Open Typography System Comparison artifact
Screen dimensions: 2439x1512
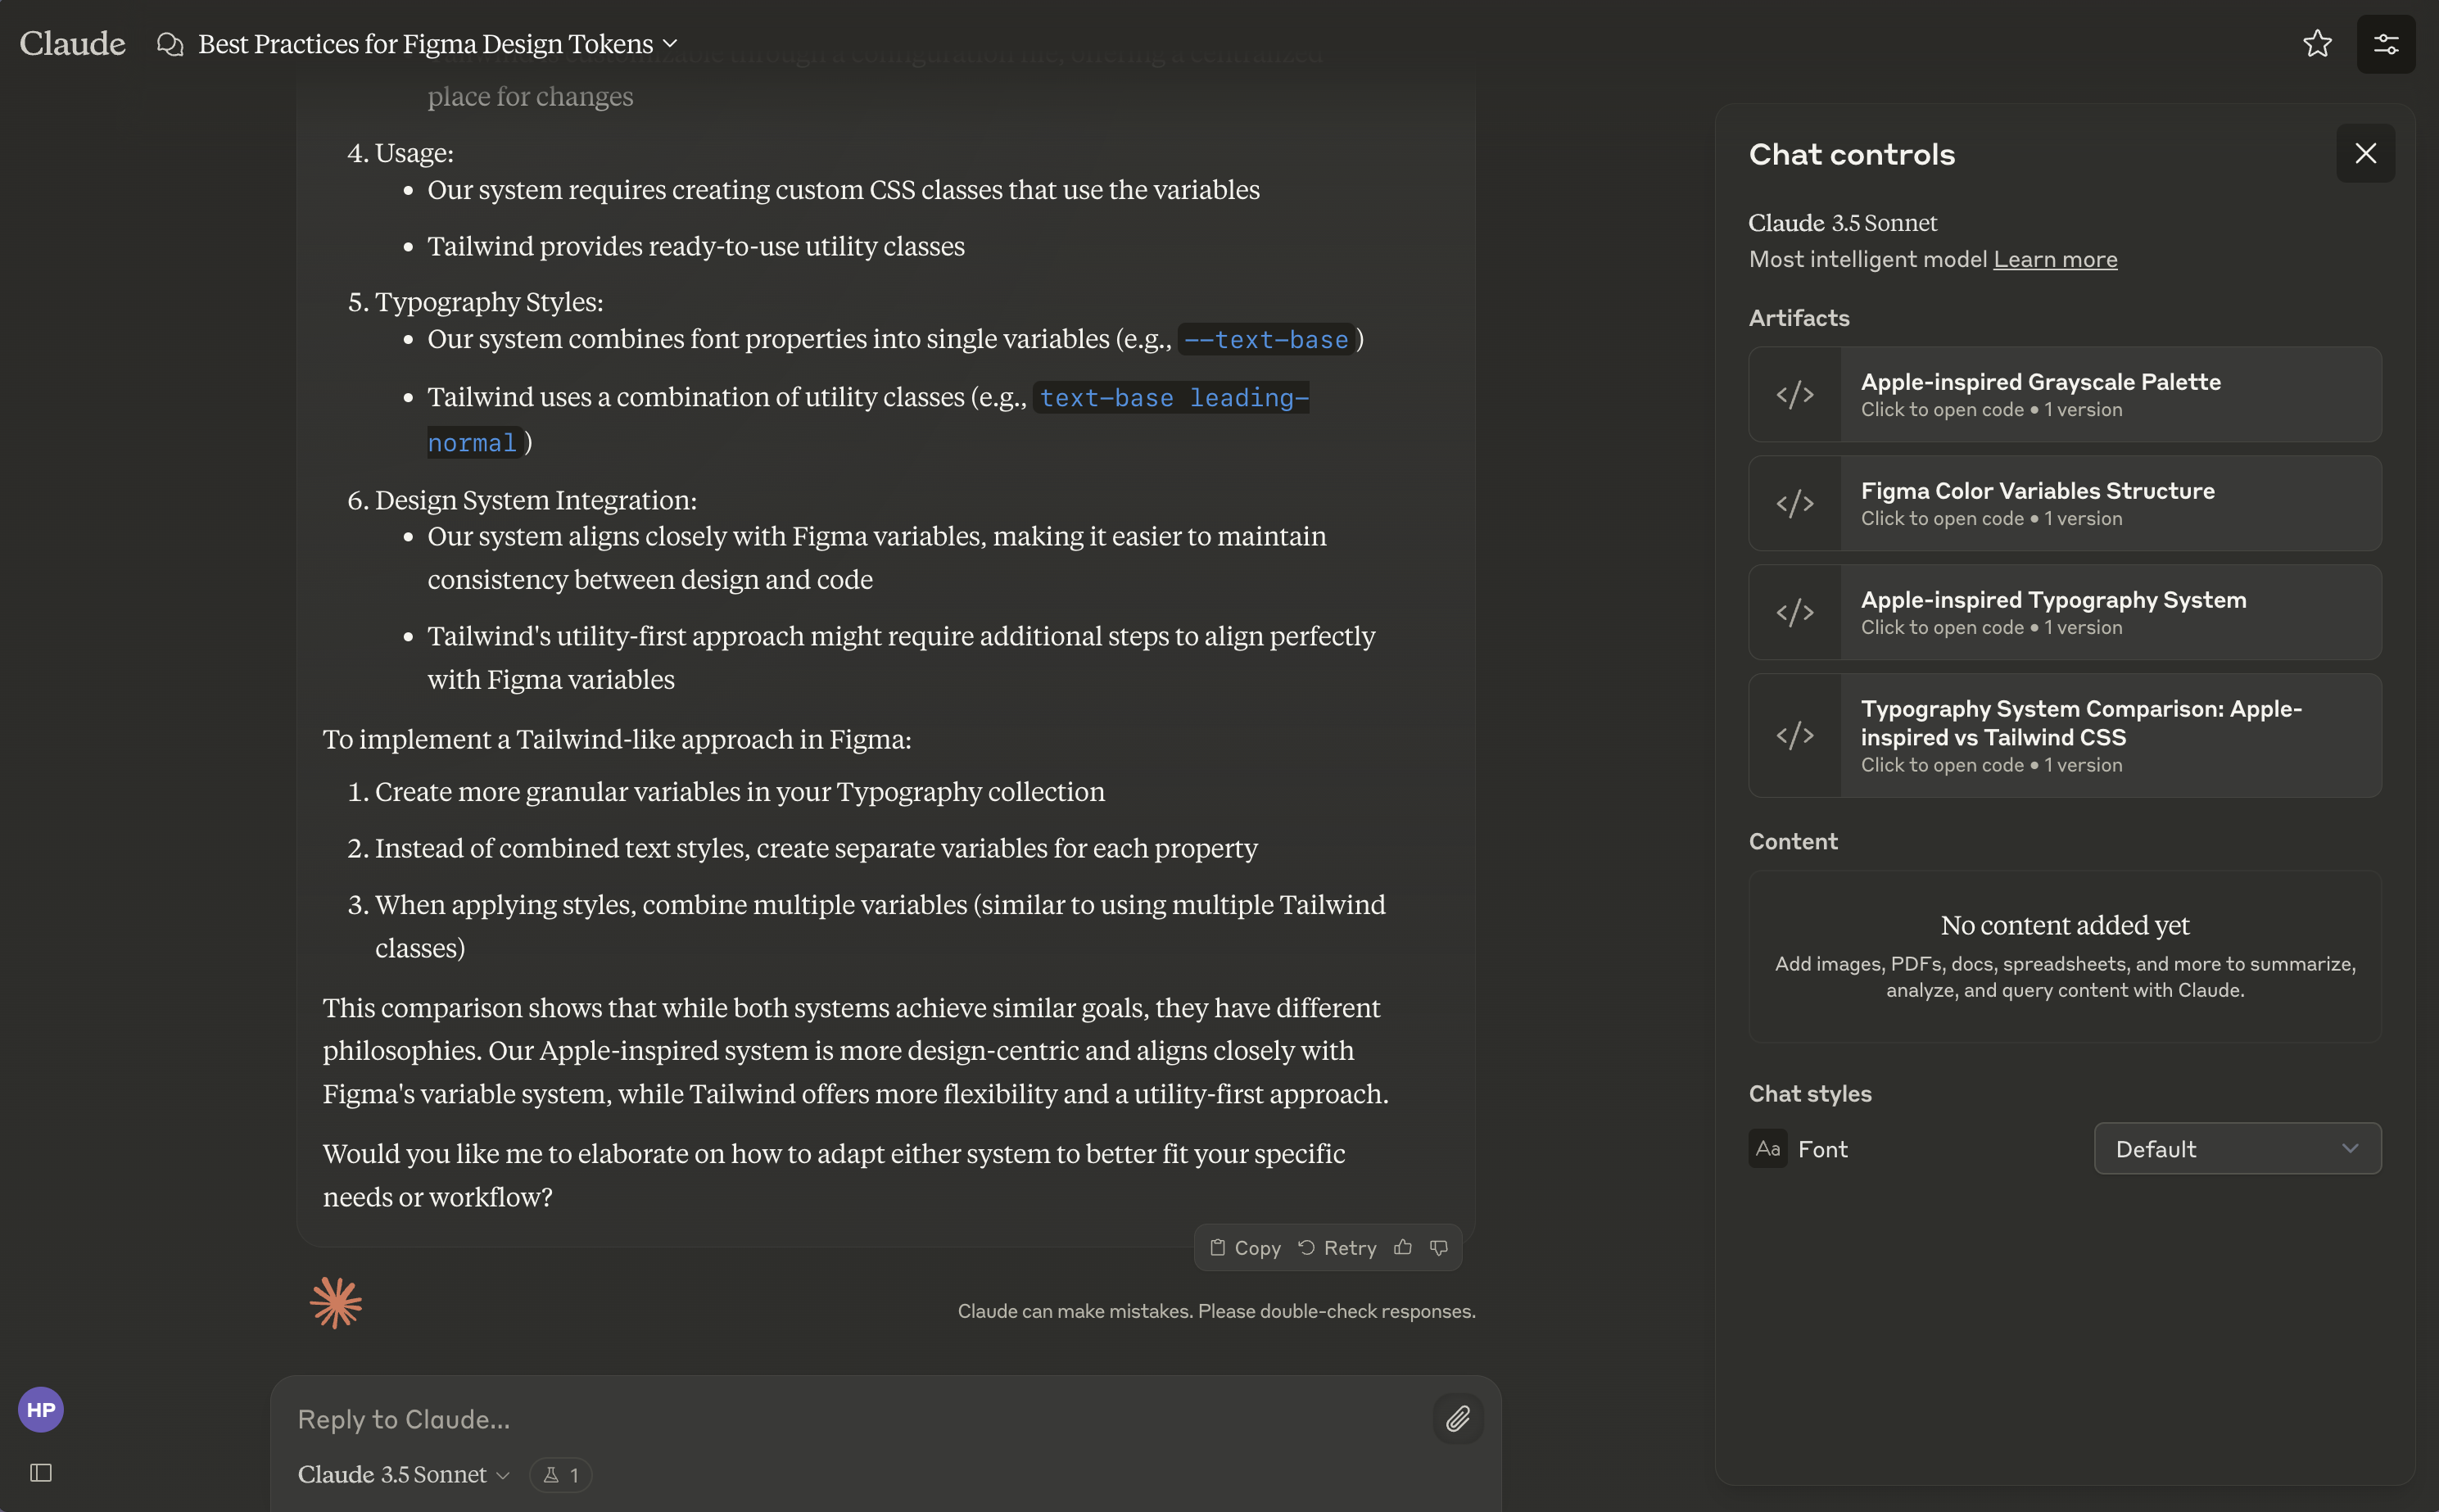click(x=2065, y=735)
